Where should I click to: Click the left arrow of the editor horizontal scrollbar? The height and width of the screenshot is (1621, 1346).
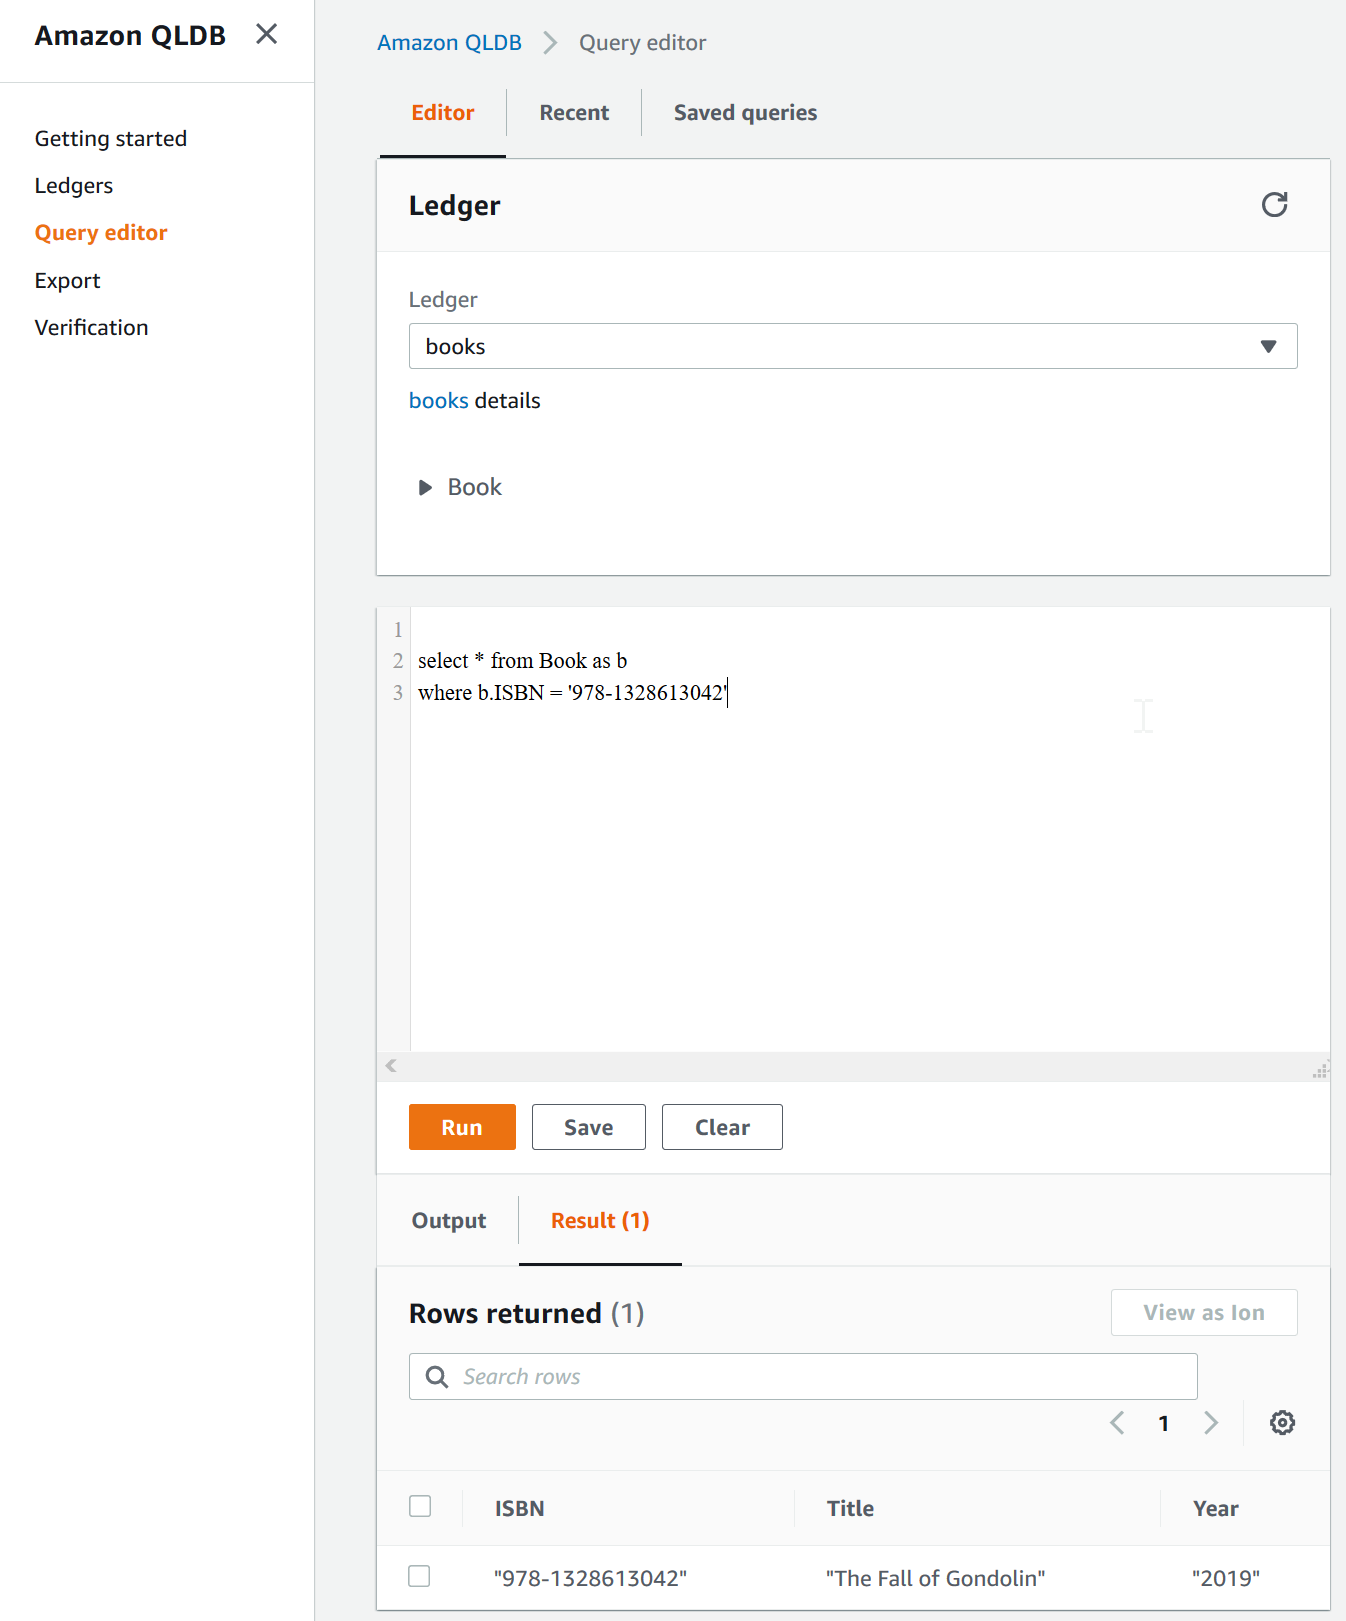[x=391, y=1066]
